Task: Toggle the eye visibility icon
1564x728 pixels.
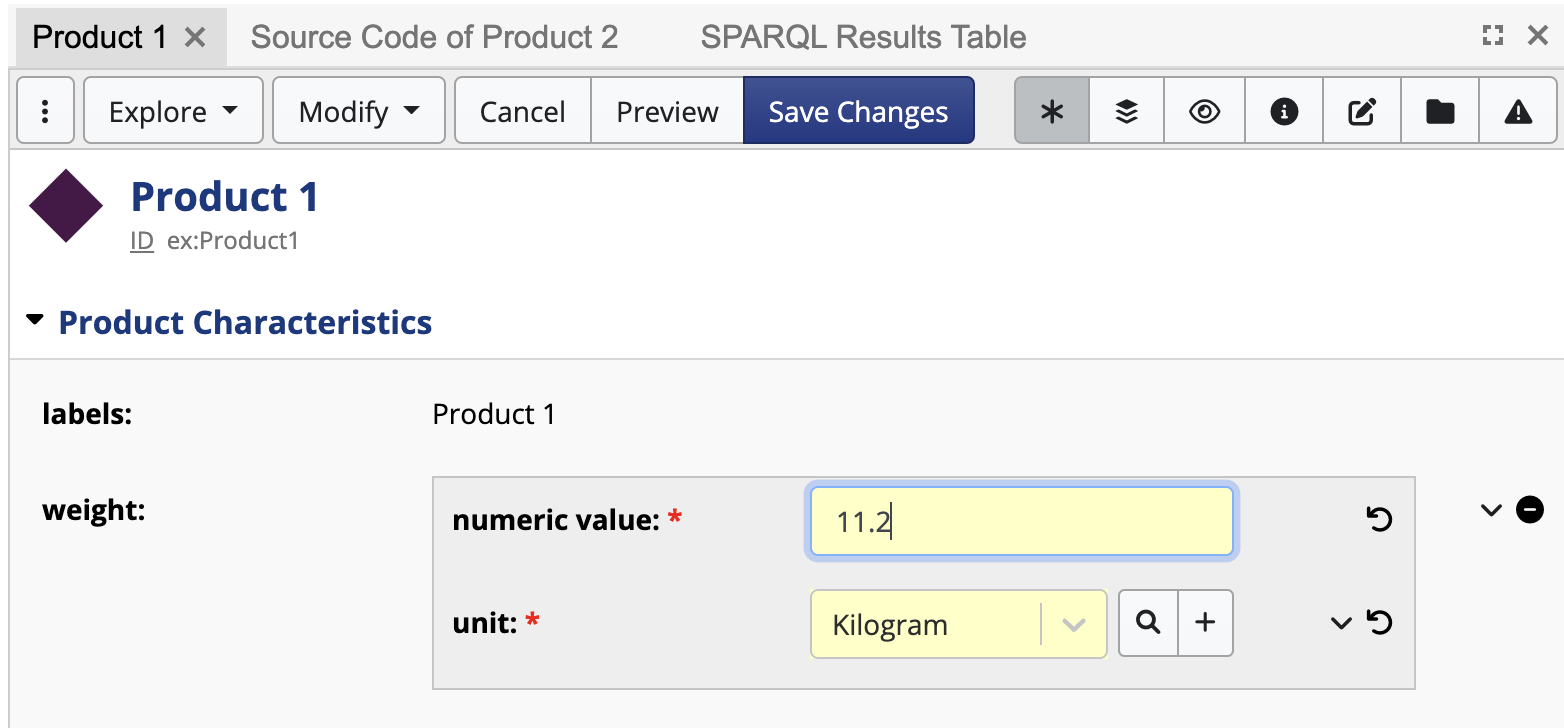Action: 1205,111
